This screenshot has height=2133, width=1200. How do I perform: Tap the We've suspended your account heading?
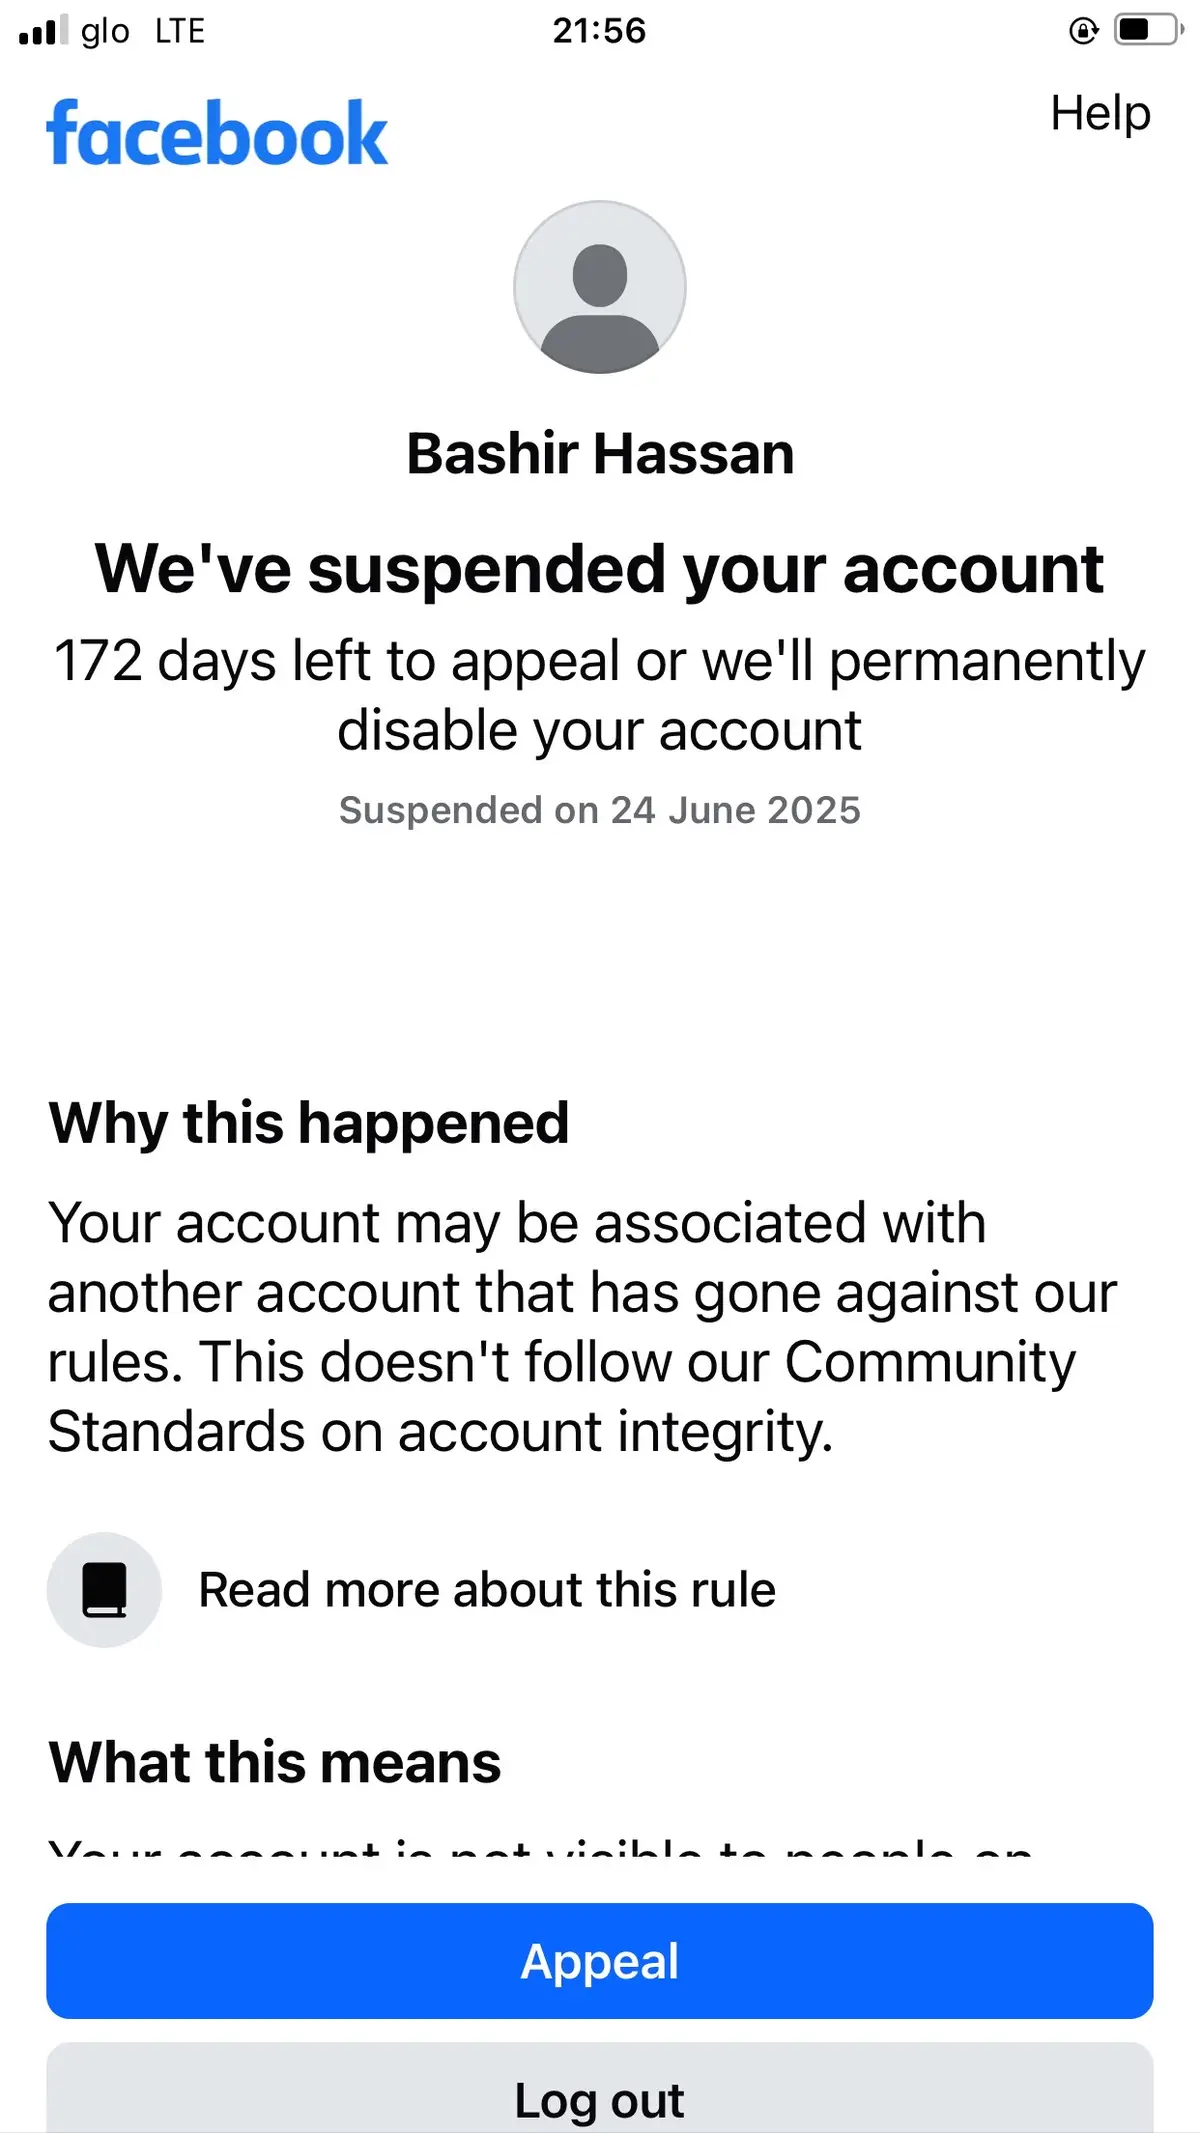point(600,568)
